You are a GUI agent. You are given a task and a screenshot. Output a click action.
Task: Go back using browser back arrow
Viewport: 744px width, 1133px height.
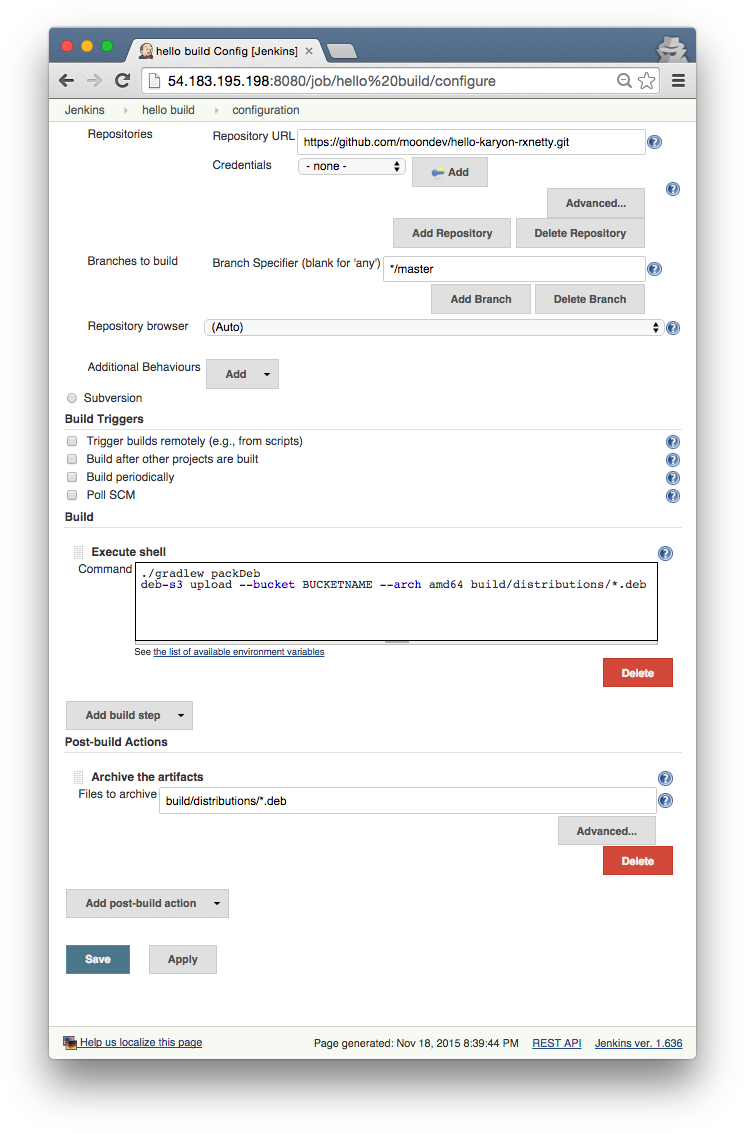click(x=67, y=81)
